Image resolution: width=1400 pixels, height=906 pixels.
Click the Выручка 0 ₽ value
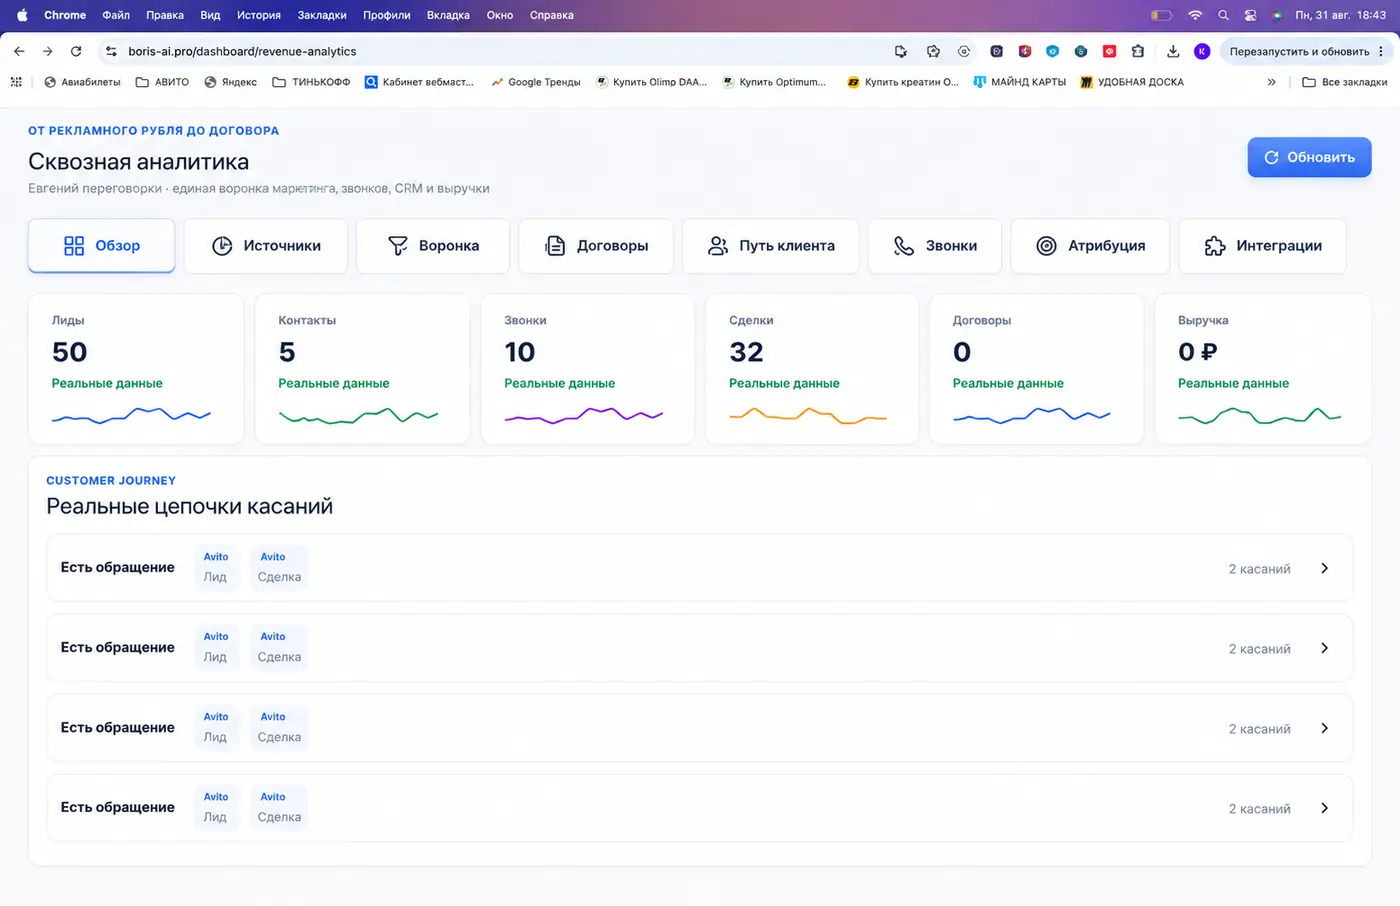(1197, 352)
